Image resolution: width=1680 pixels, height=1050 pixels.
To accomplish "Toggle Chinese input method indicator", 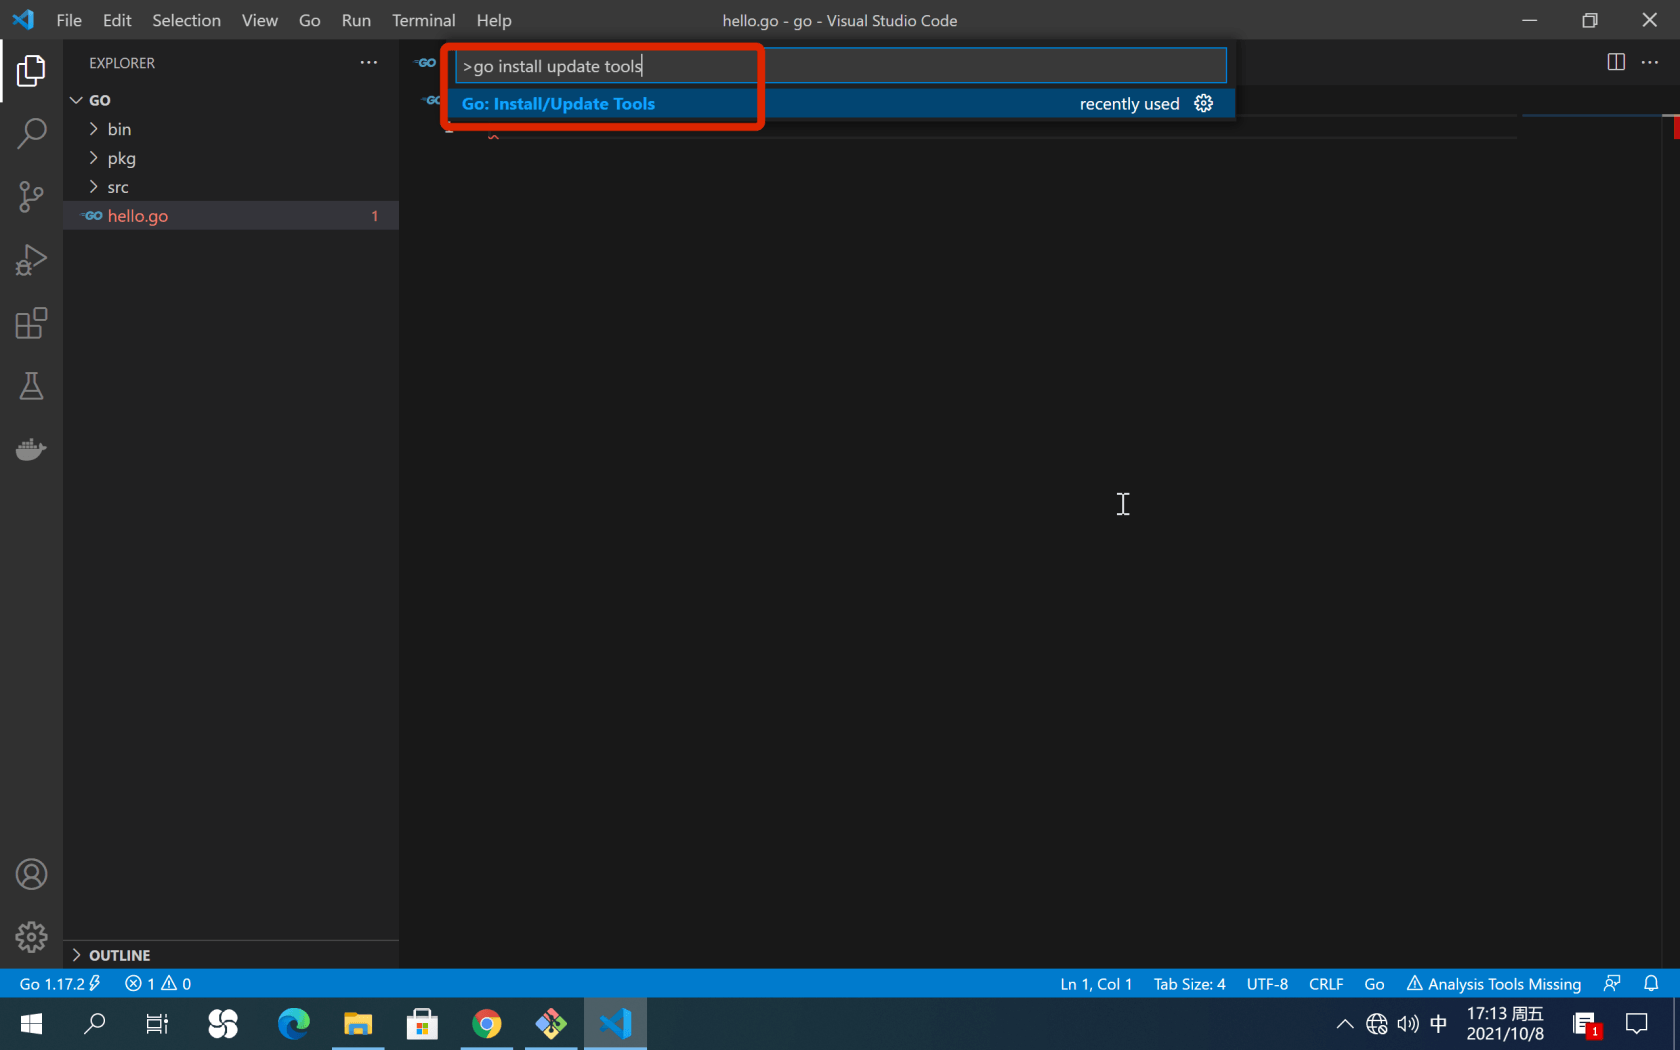I will (1438, 1024).
